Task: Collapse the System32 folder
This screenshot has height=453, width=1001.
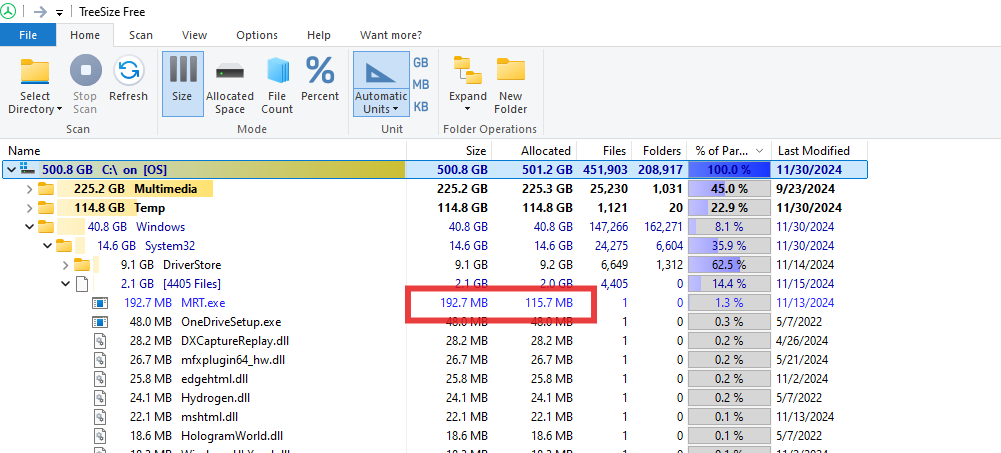Action: click(47, 246)
